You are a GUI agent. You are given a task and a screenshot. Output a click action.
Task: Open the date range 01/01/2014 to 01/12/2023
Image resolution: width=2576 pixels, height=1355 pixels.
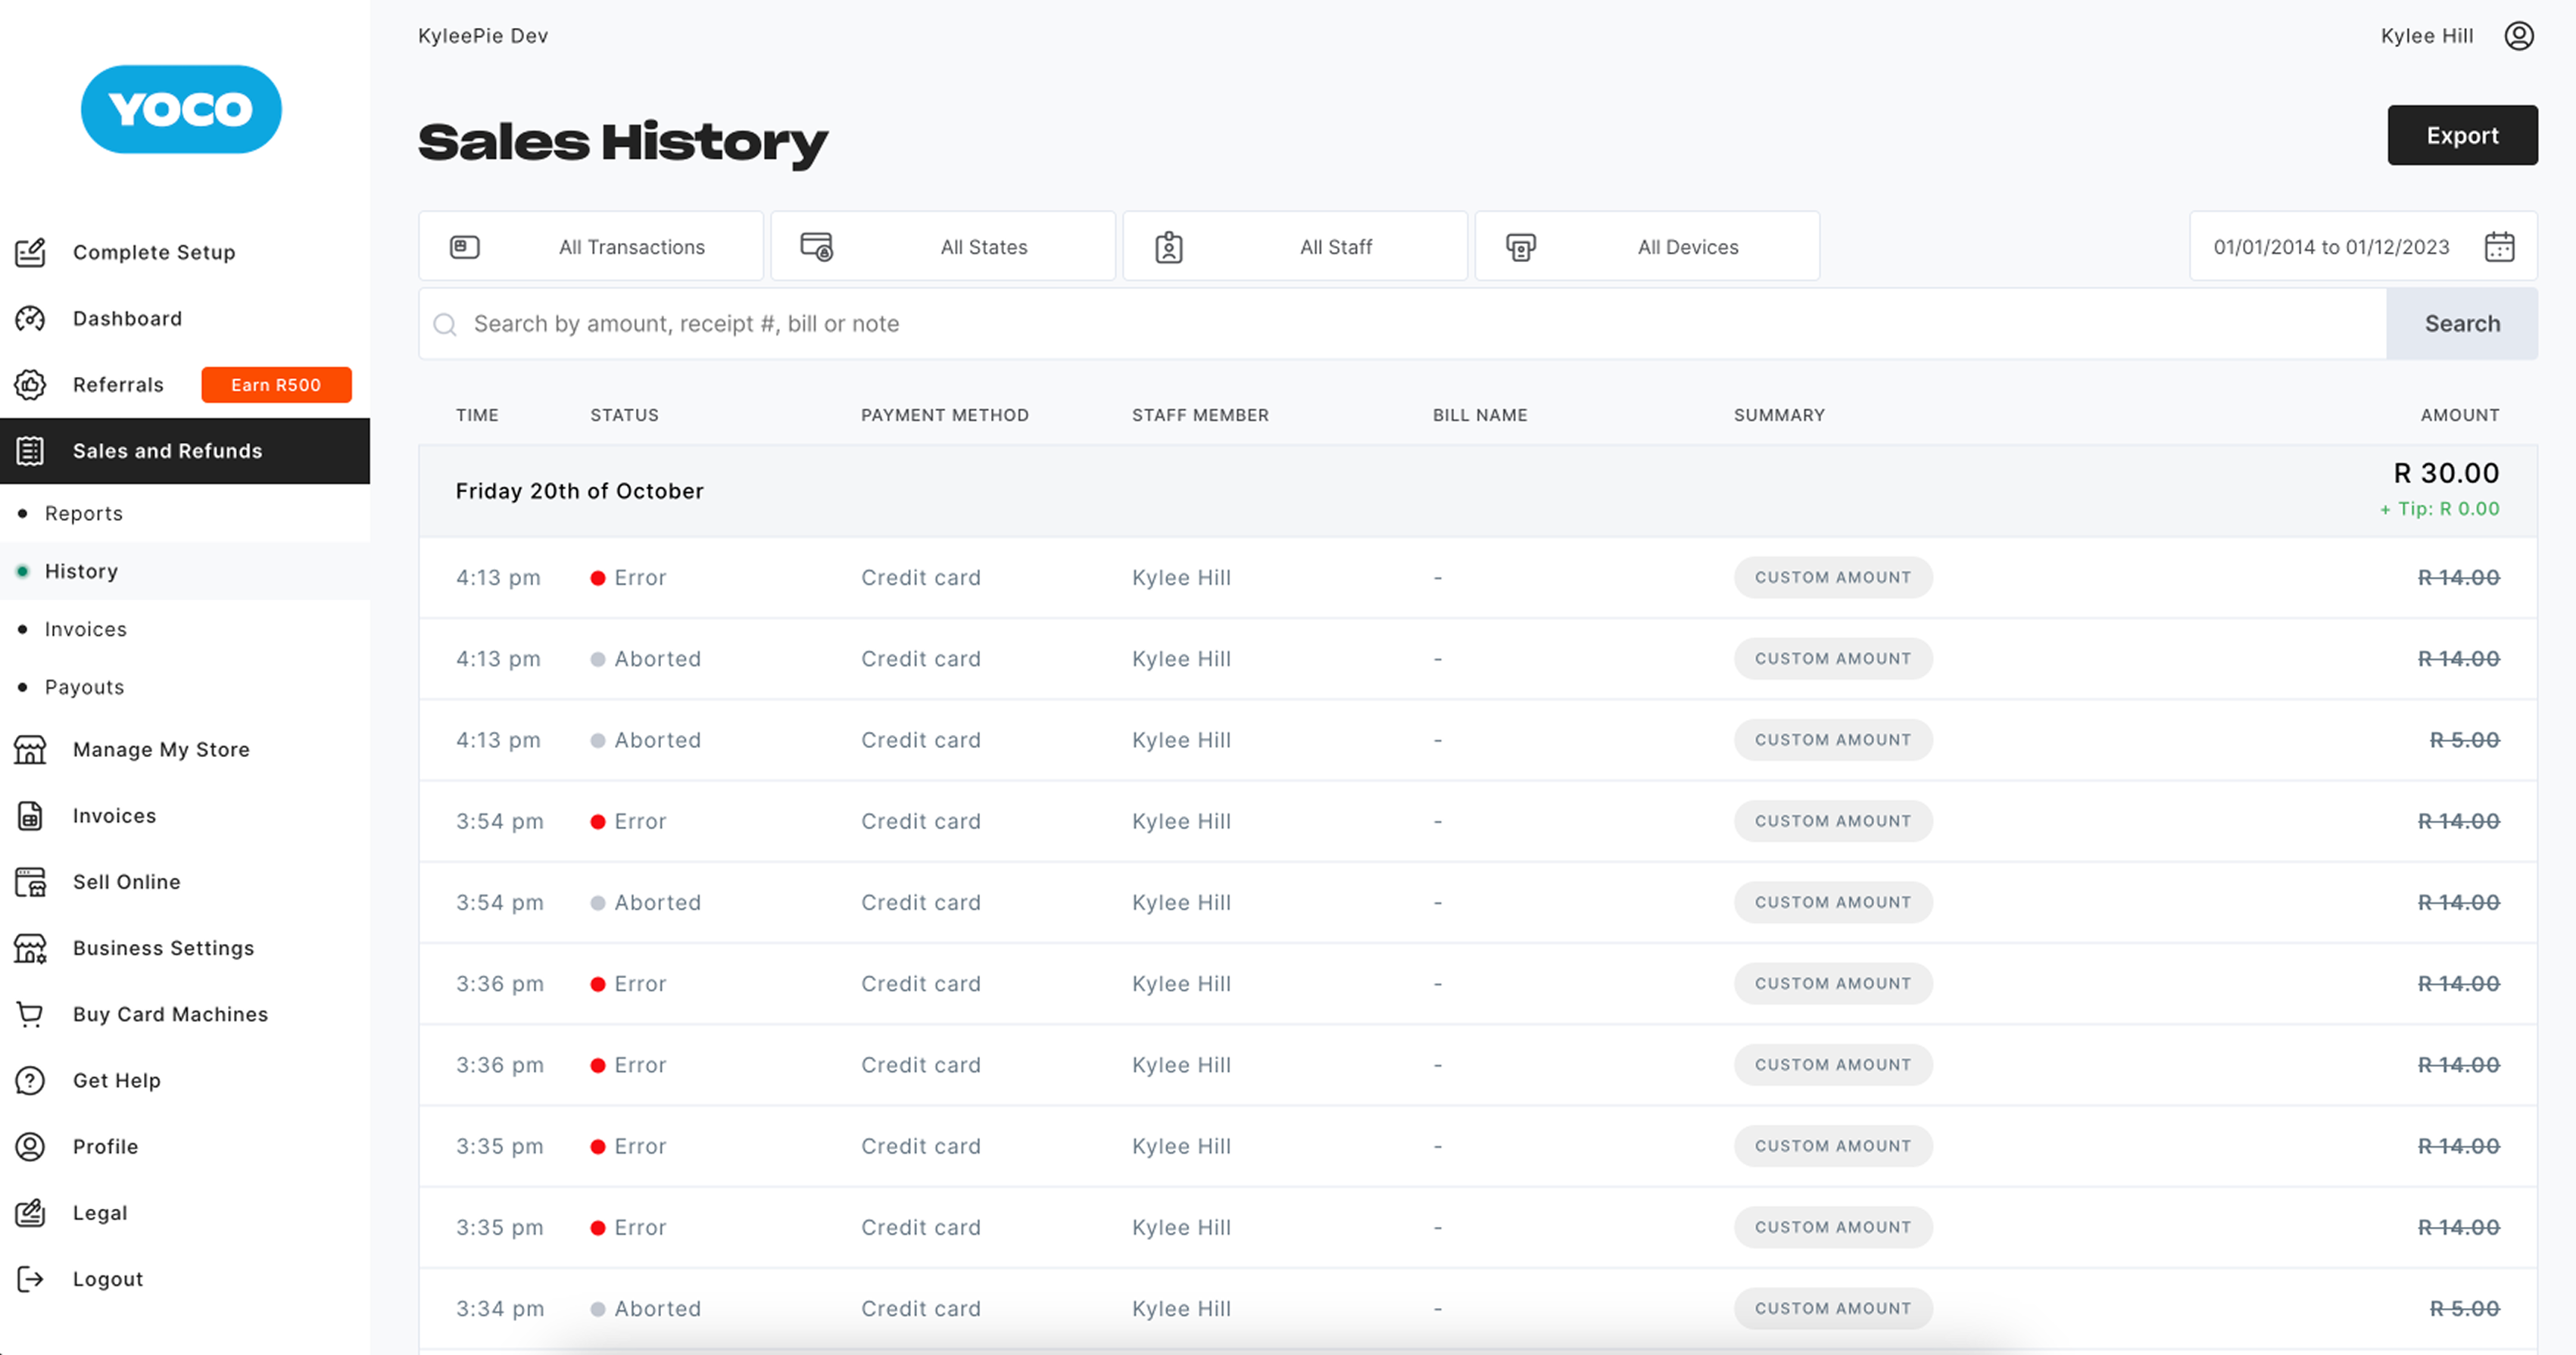[2363, 246]
